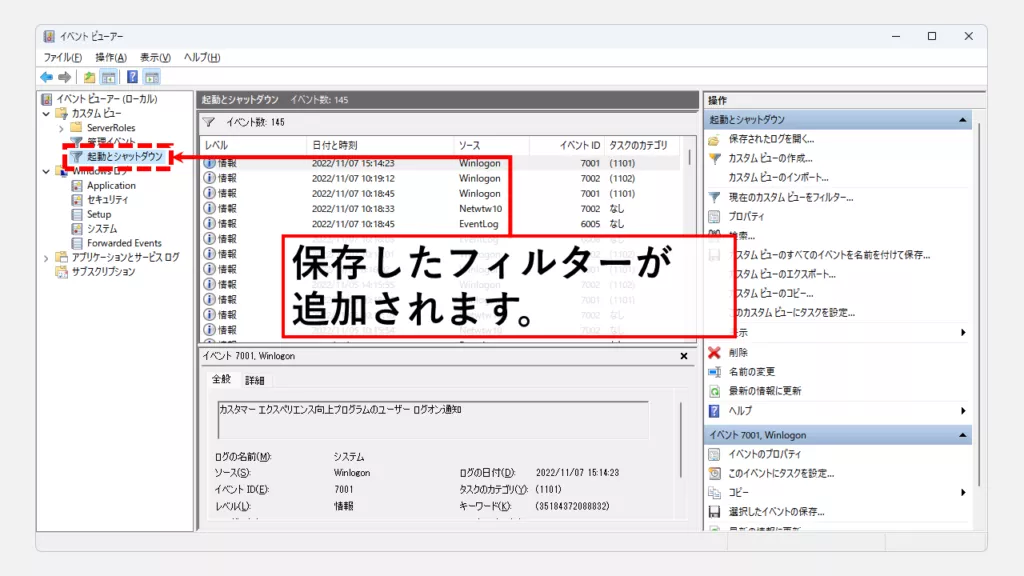Select the セキュリティ log in tree
The height and width of the screenshot is (576, 1024).
tap(107, 200)
